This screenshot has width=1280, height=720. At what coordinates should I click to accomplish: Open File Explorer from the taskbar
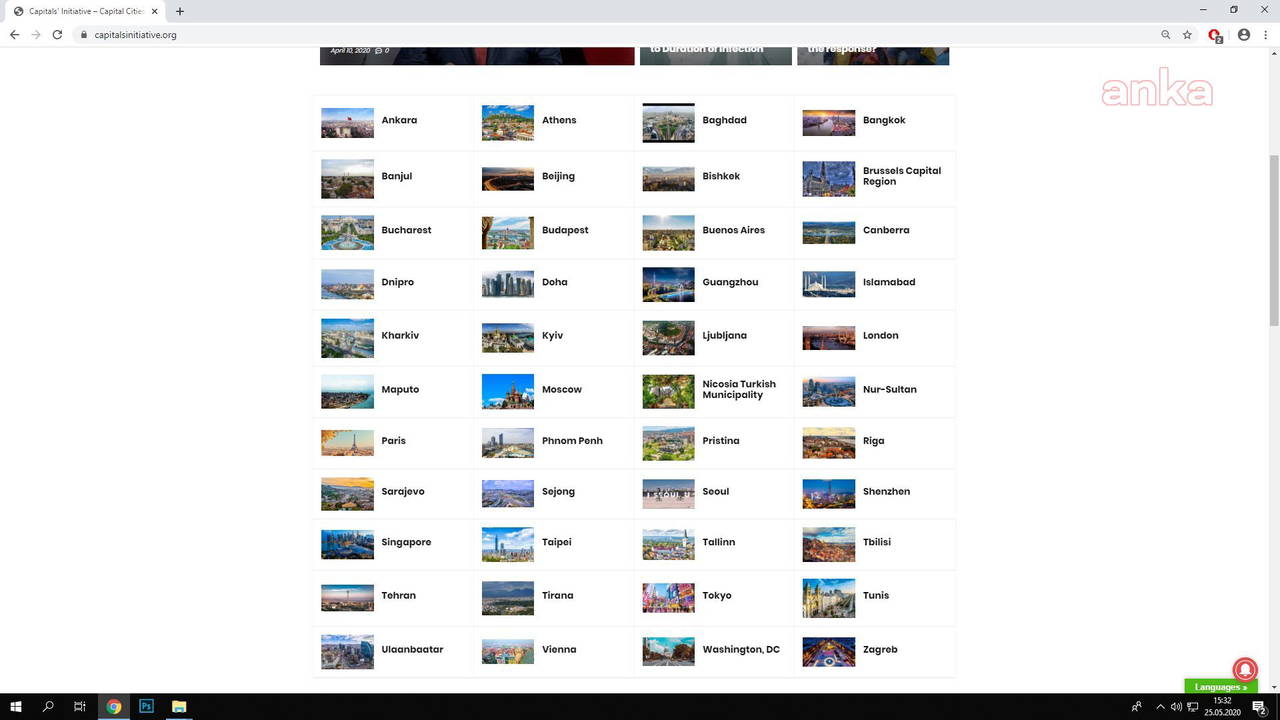179,707
